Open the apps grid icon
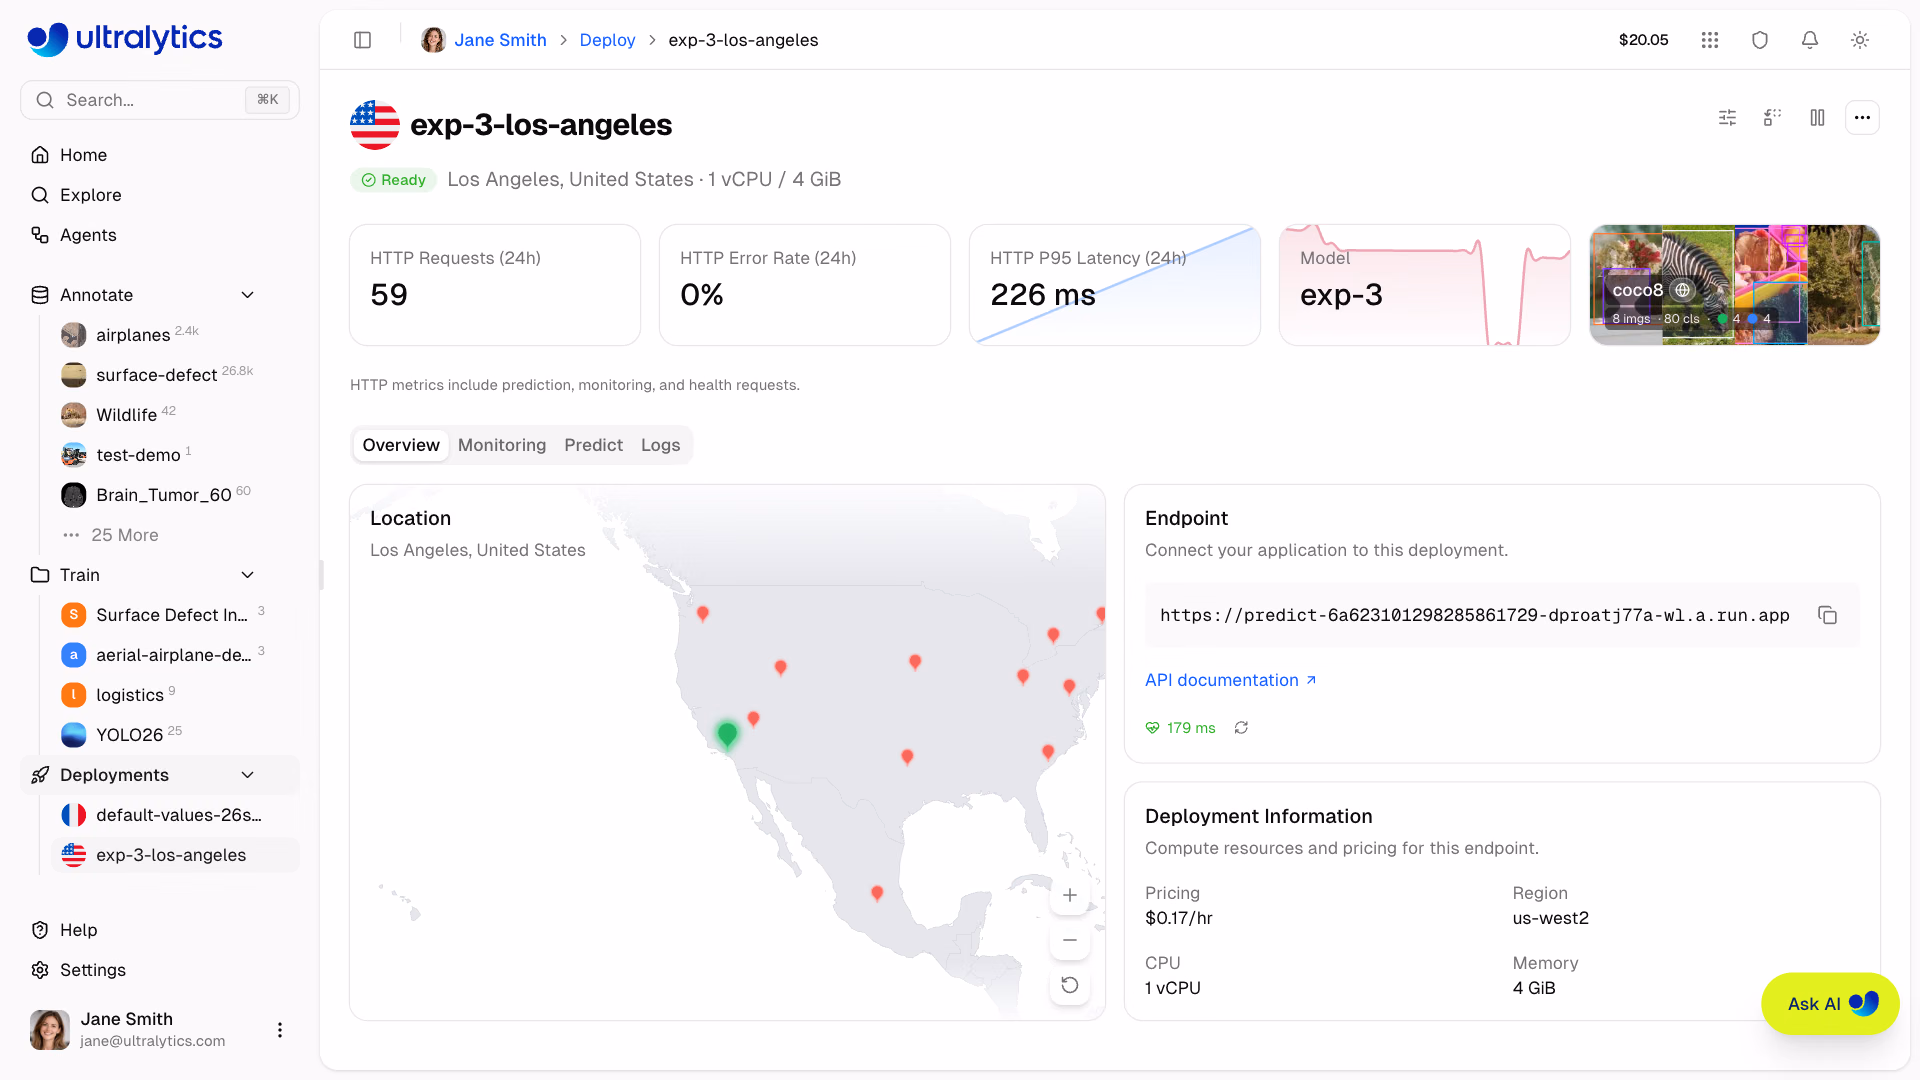The height and width of the screenshot is (1080, 1920). pyautogui.click(x=1710, y=40)
